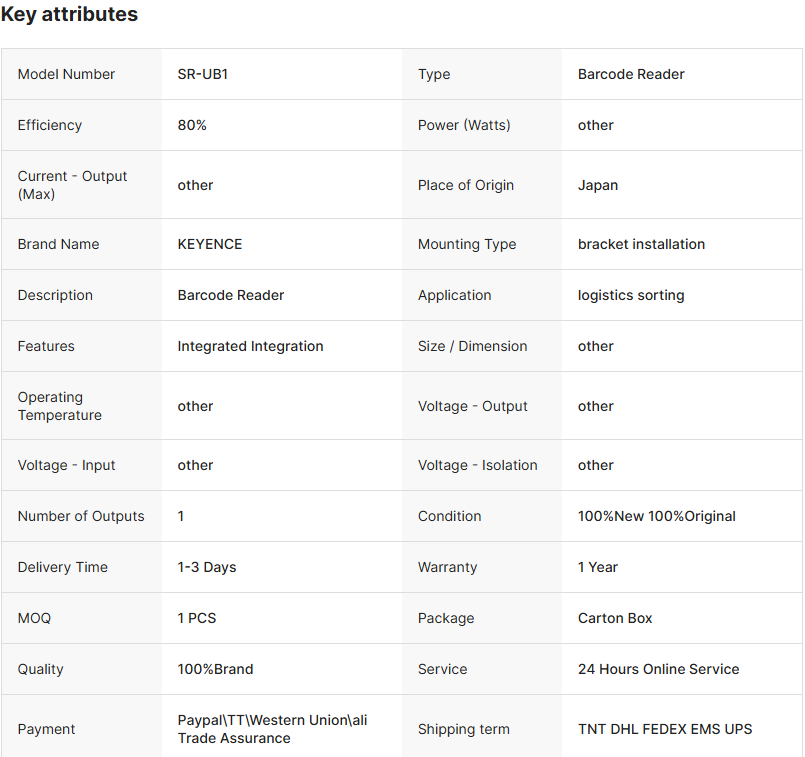Click the 1-3 Days delivery time value
805x757 pixels.
tap(207, 567)
